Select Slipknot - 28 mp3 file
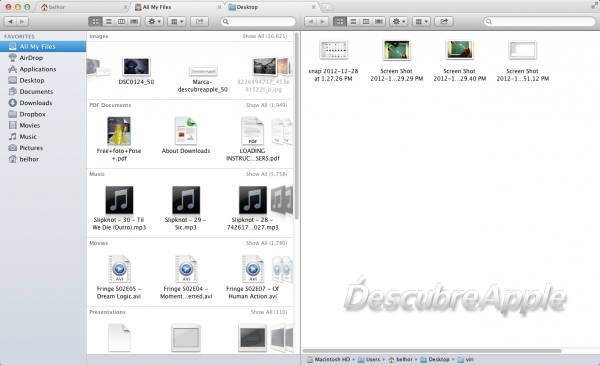The width and height of the screenshot is (600, 365). tap(253, 208)
